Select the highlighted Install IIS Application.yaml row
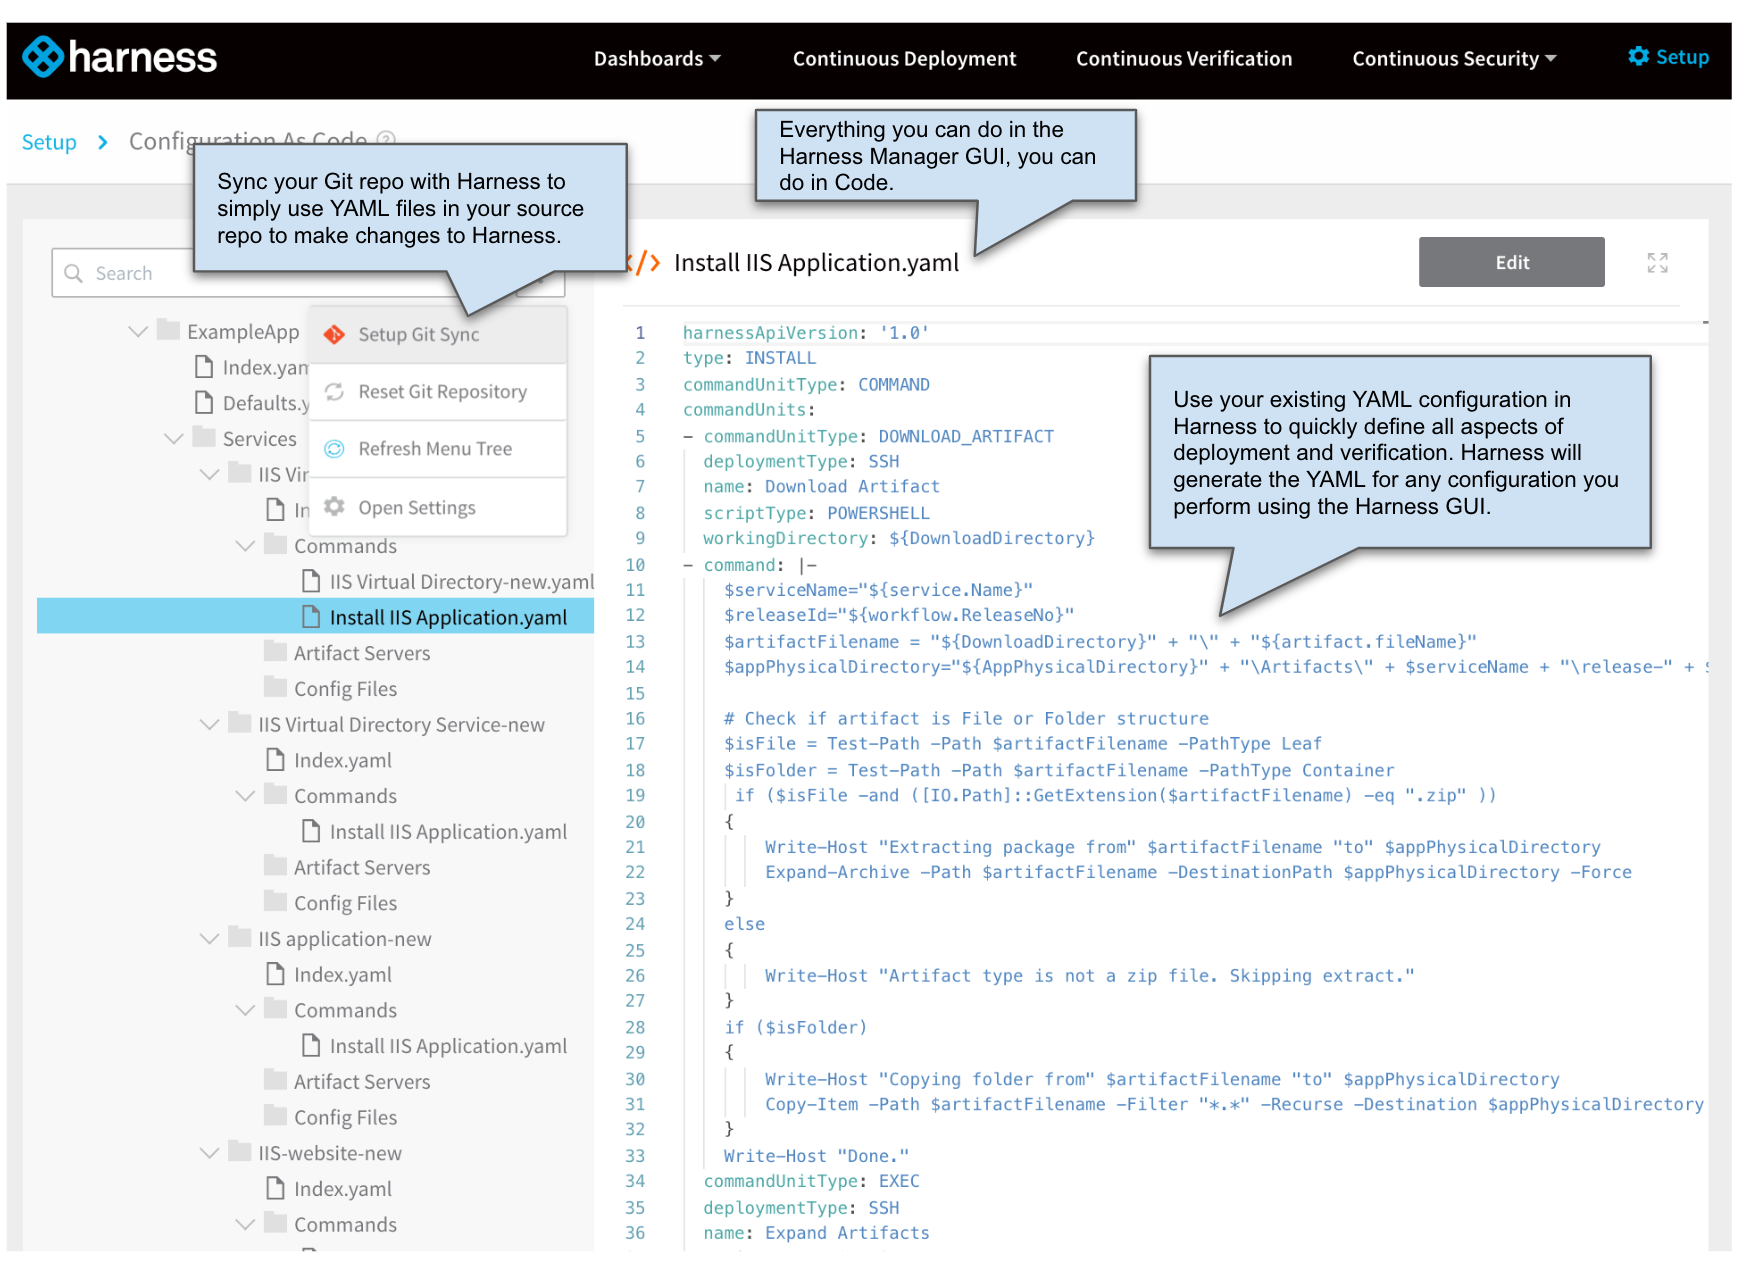The image size is (1744, 1266). click(x=315, y=616)
